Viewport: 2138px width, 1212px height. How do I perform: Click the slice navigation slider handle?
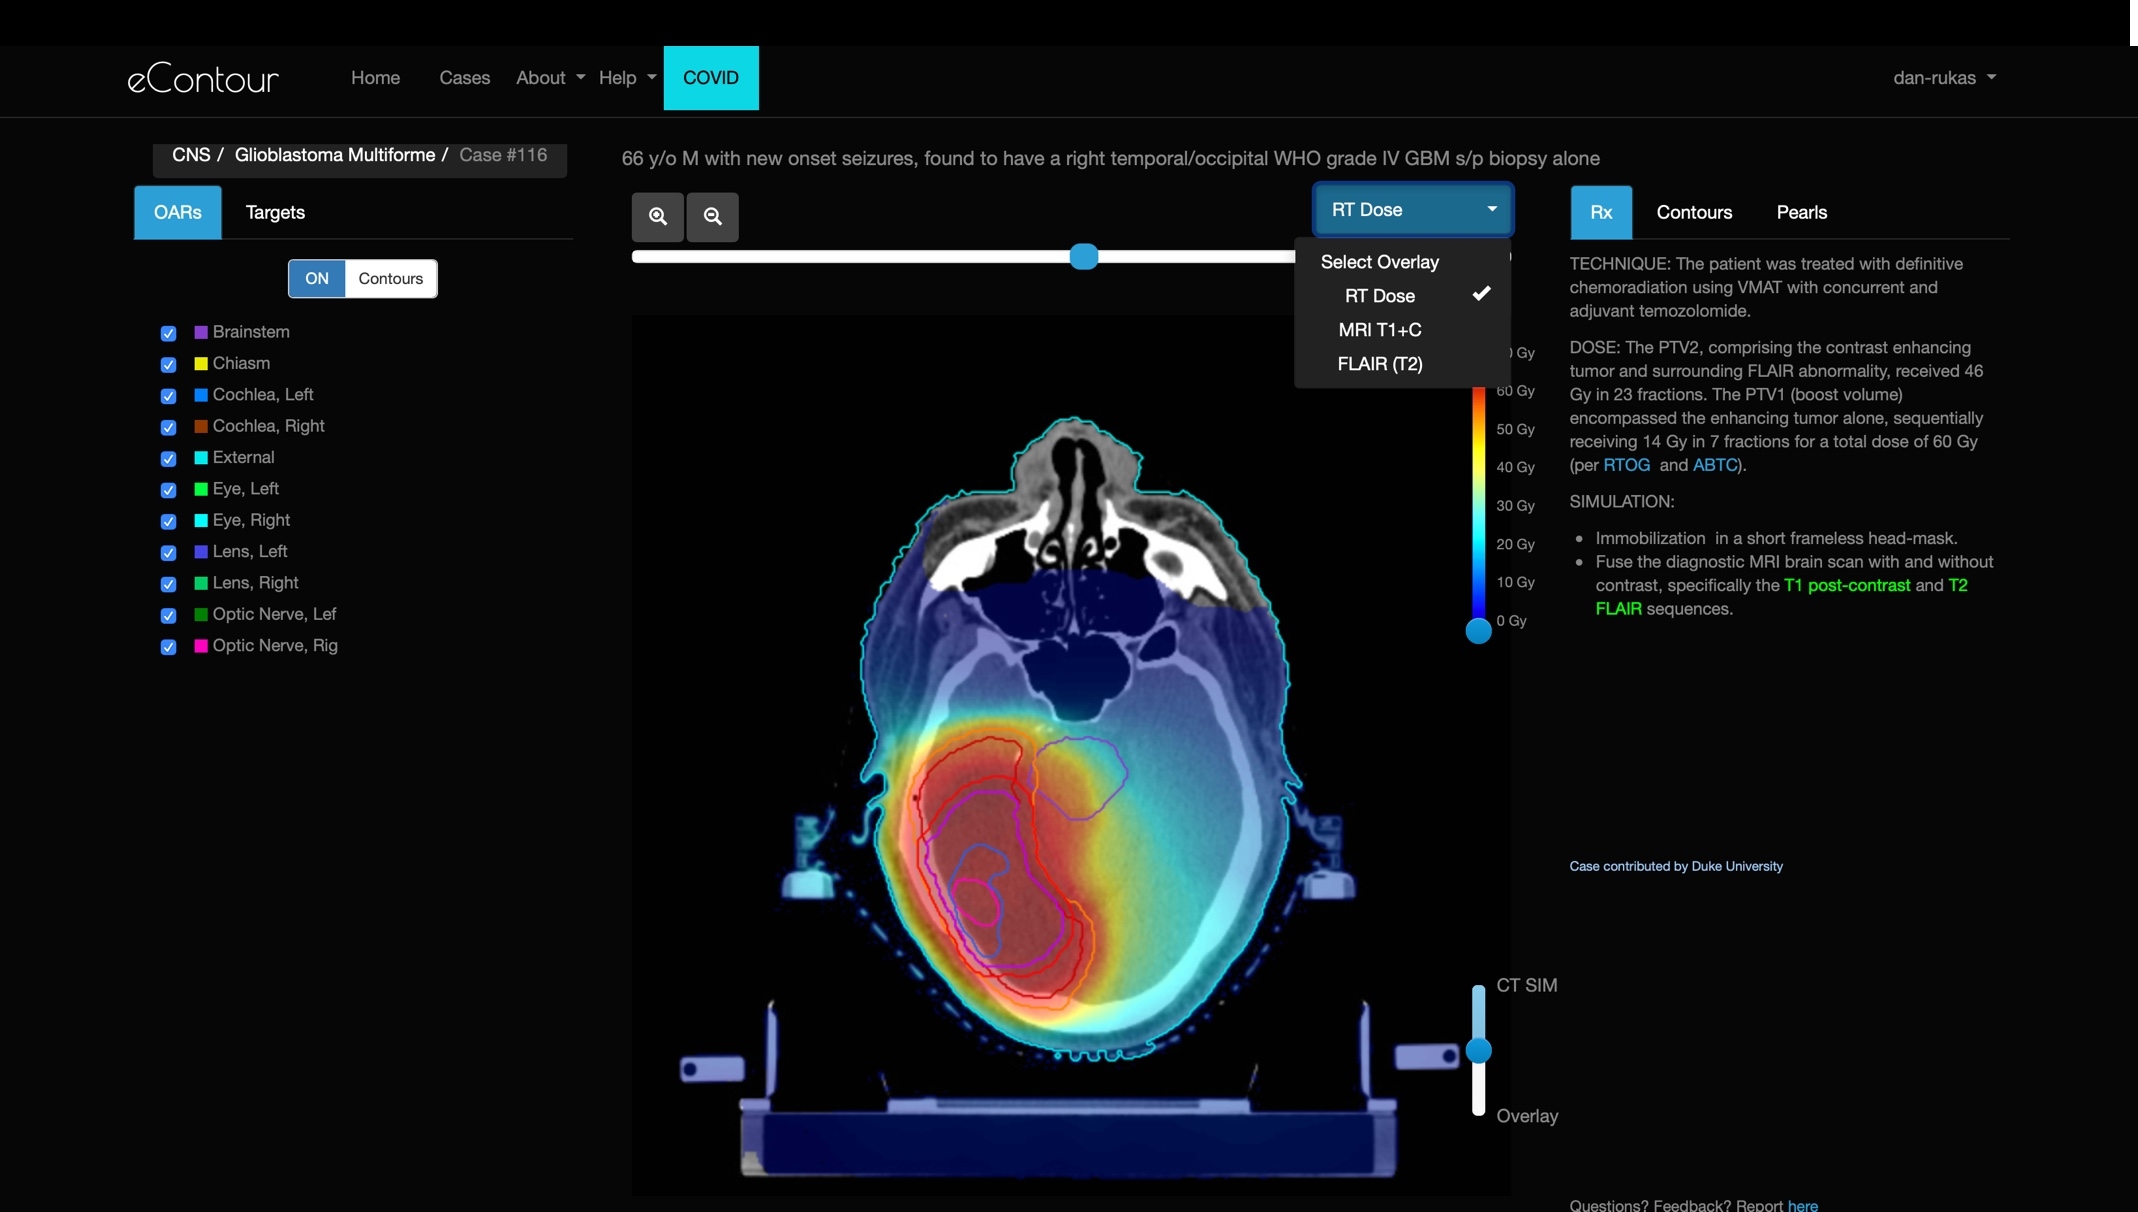1084,257
